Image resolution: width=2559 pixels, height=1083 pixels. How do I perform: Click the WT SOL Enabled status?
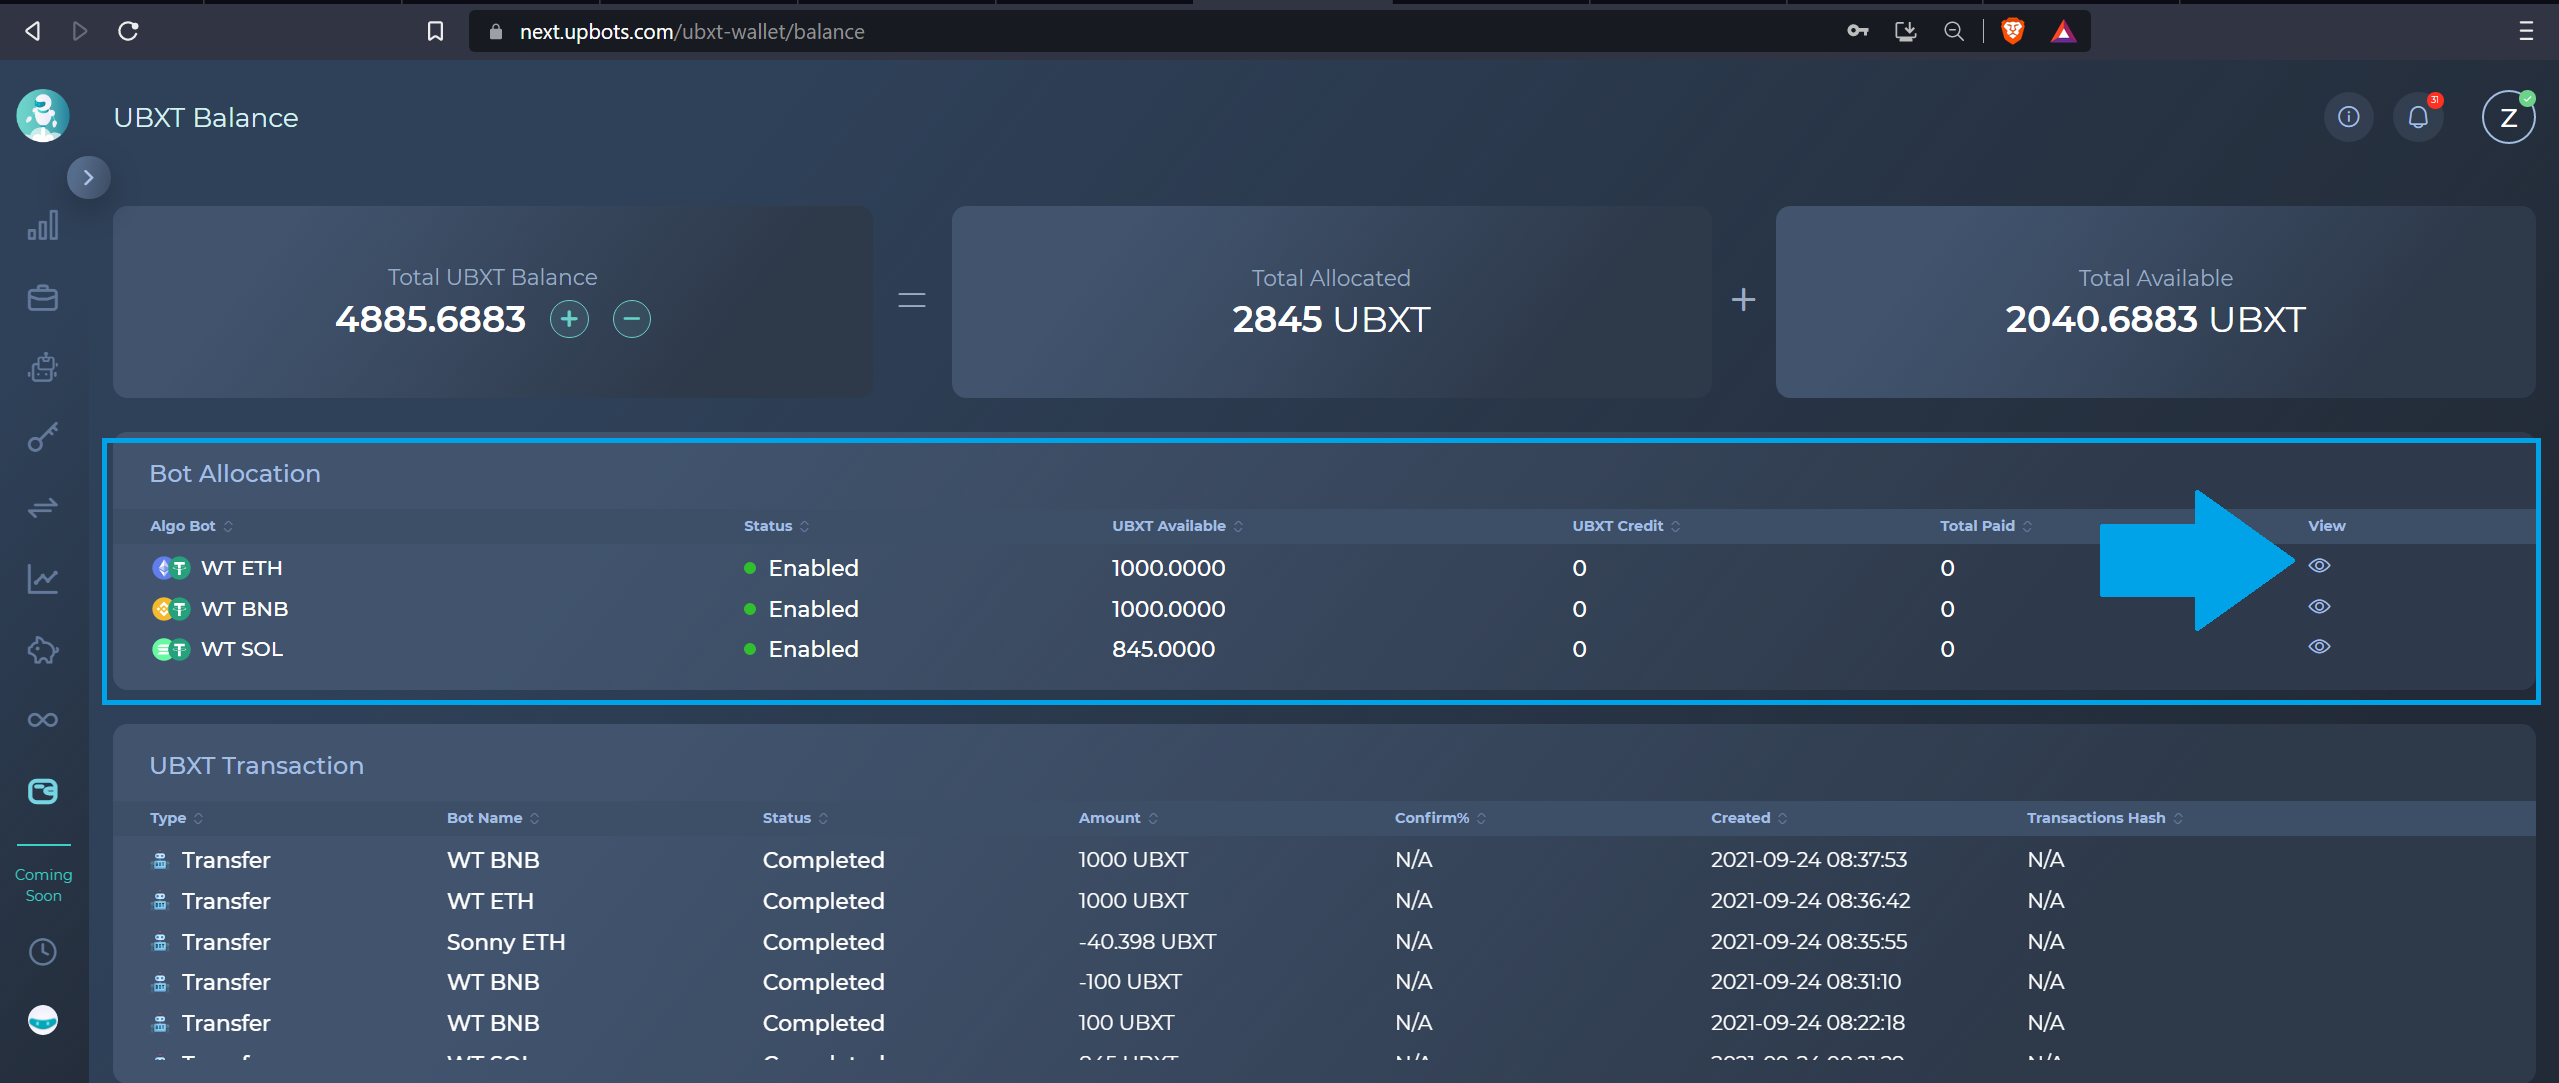click(x=802, y=649)
